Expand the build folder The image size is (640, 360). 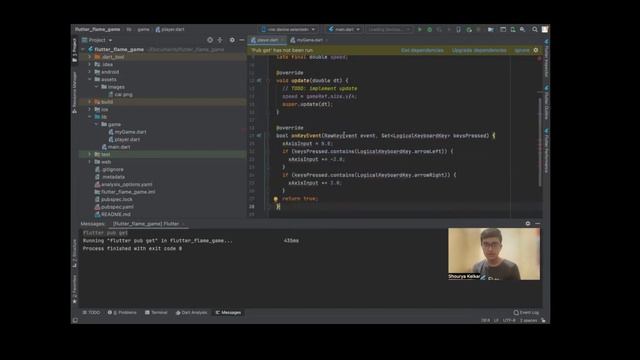[x=90, y=102]
